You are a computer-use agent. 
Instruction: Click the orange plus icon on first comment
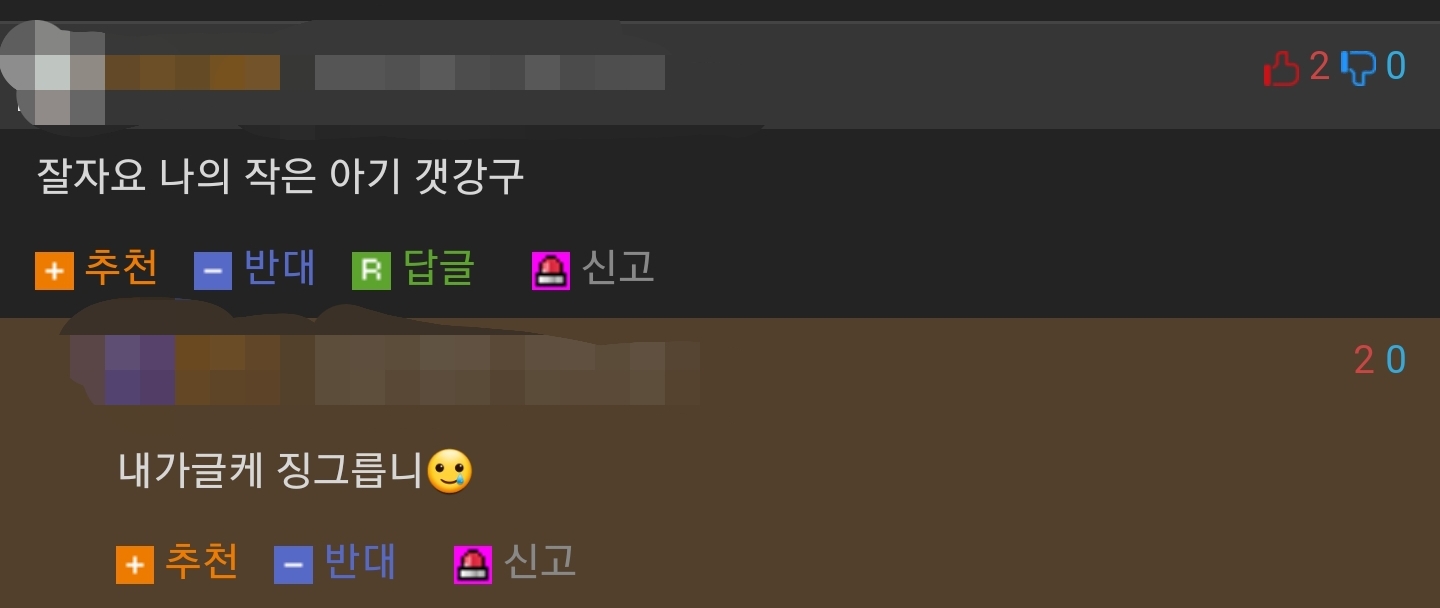54,271
